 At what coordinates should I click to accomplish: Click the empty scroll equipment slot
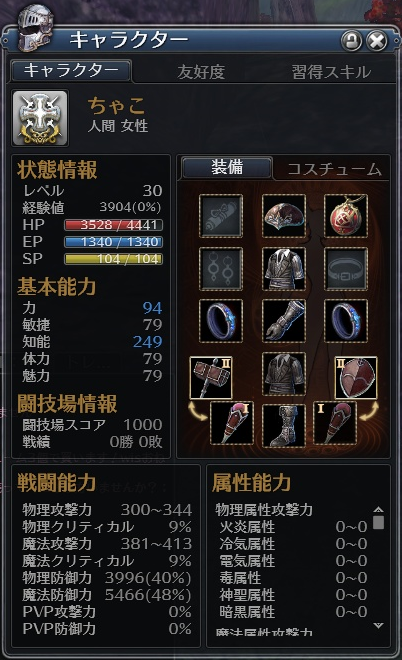[x=221, y=216]
